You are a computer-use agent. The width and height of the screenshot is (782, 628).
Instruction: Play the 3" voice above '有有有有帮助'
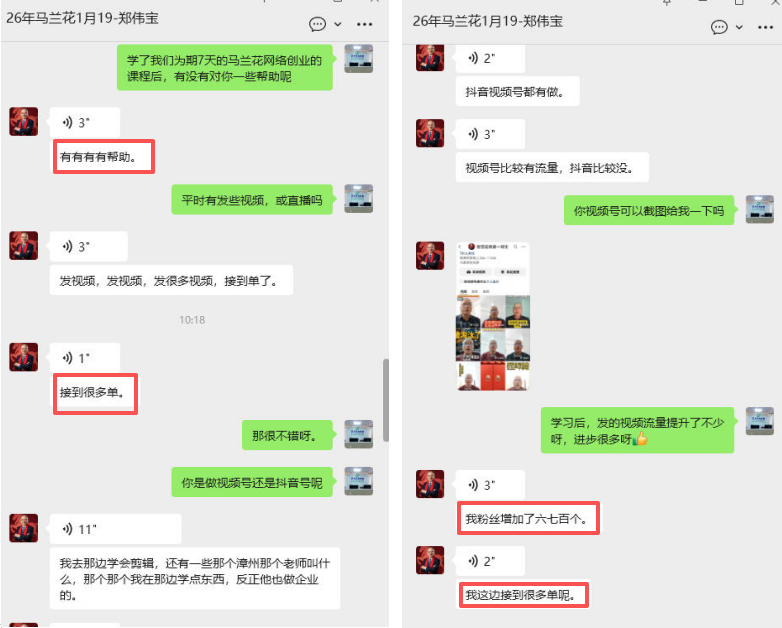(x=85, y=122)
